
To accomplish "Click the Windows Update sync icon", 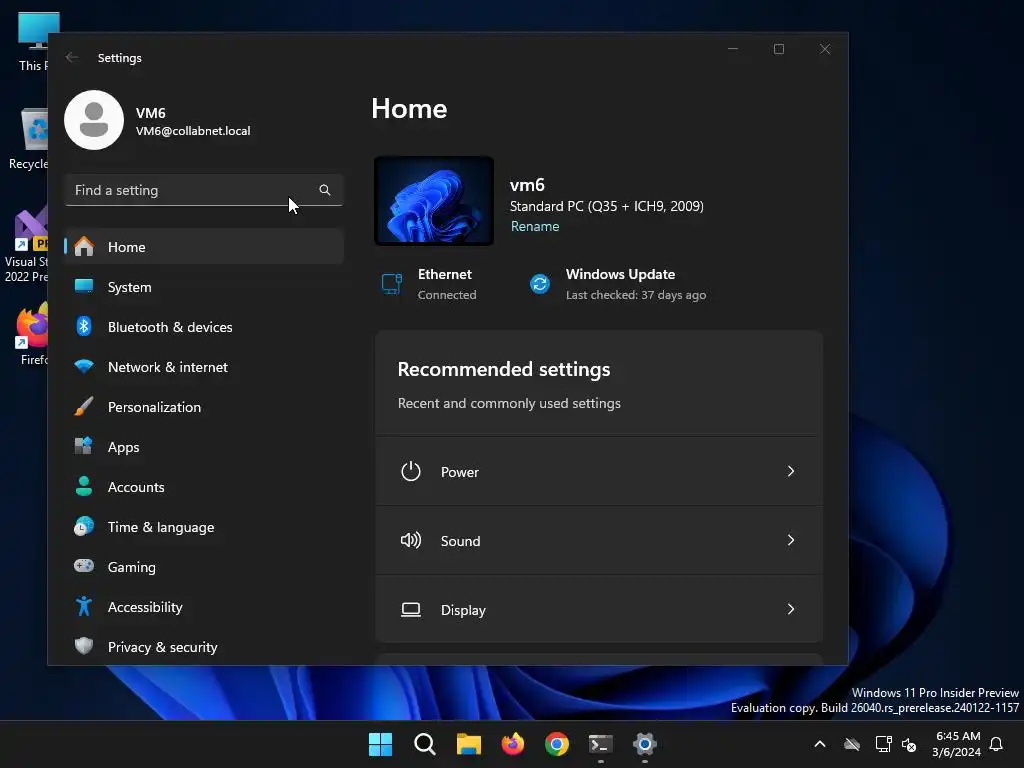I will [x=540, y=284].
